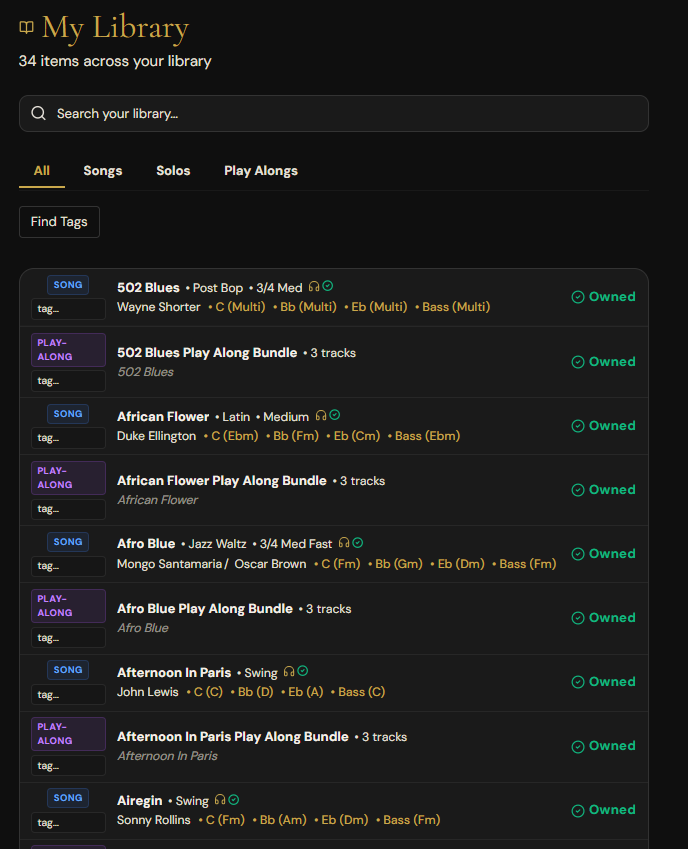Screen dimensions: 688x849
Task: Click the search magnifier icon
Action: [x=38, y=113]
